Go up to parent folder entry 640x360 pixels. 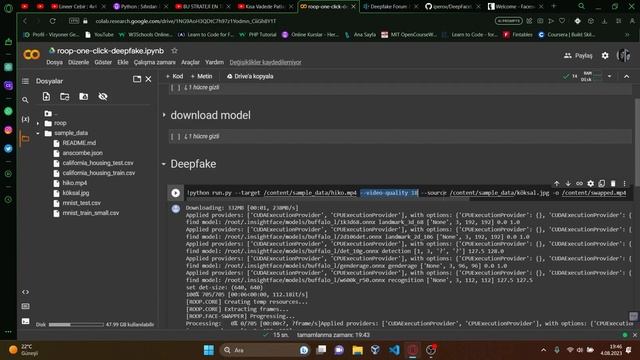click(x=51, y=113)
